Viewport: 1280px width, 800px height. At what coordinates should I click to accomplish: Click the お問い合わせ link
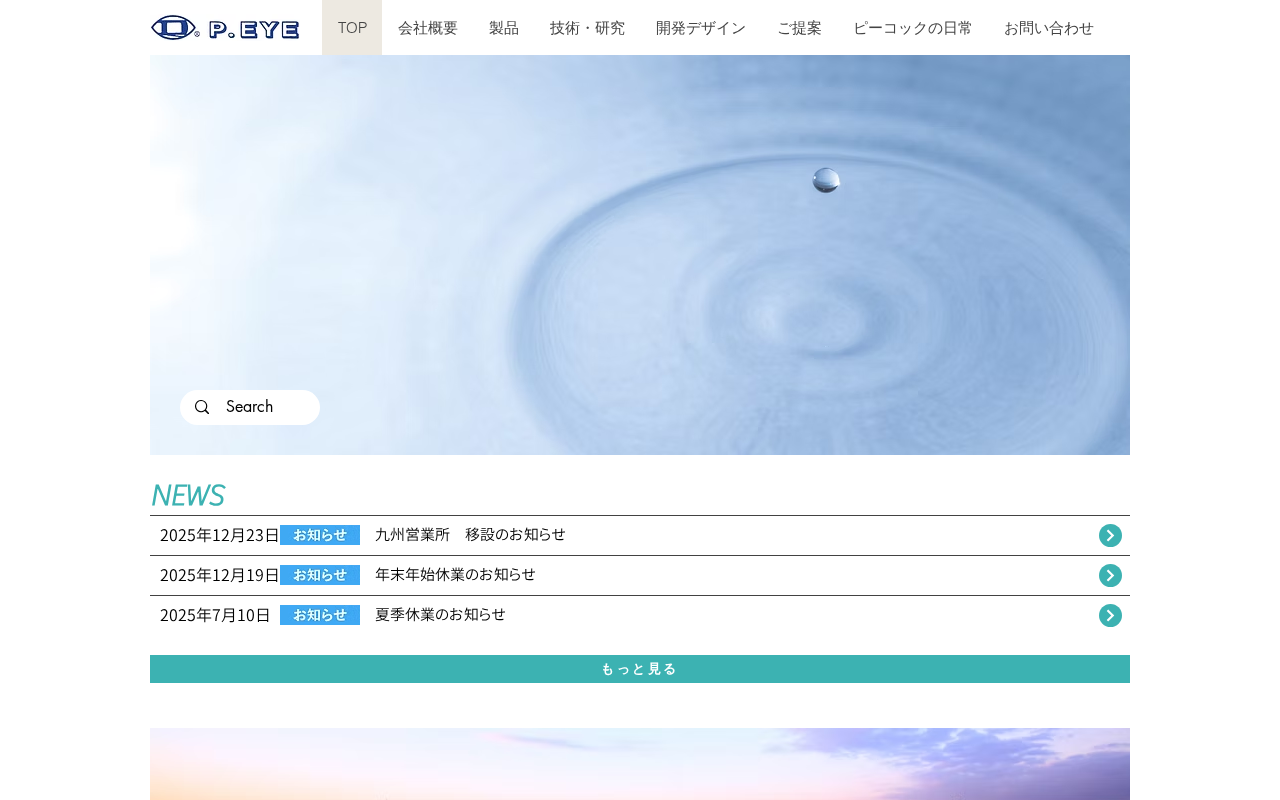click(1049, 28)
